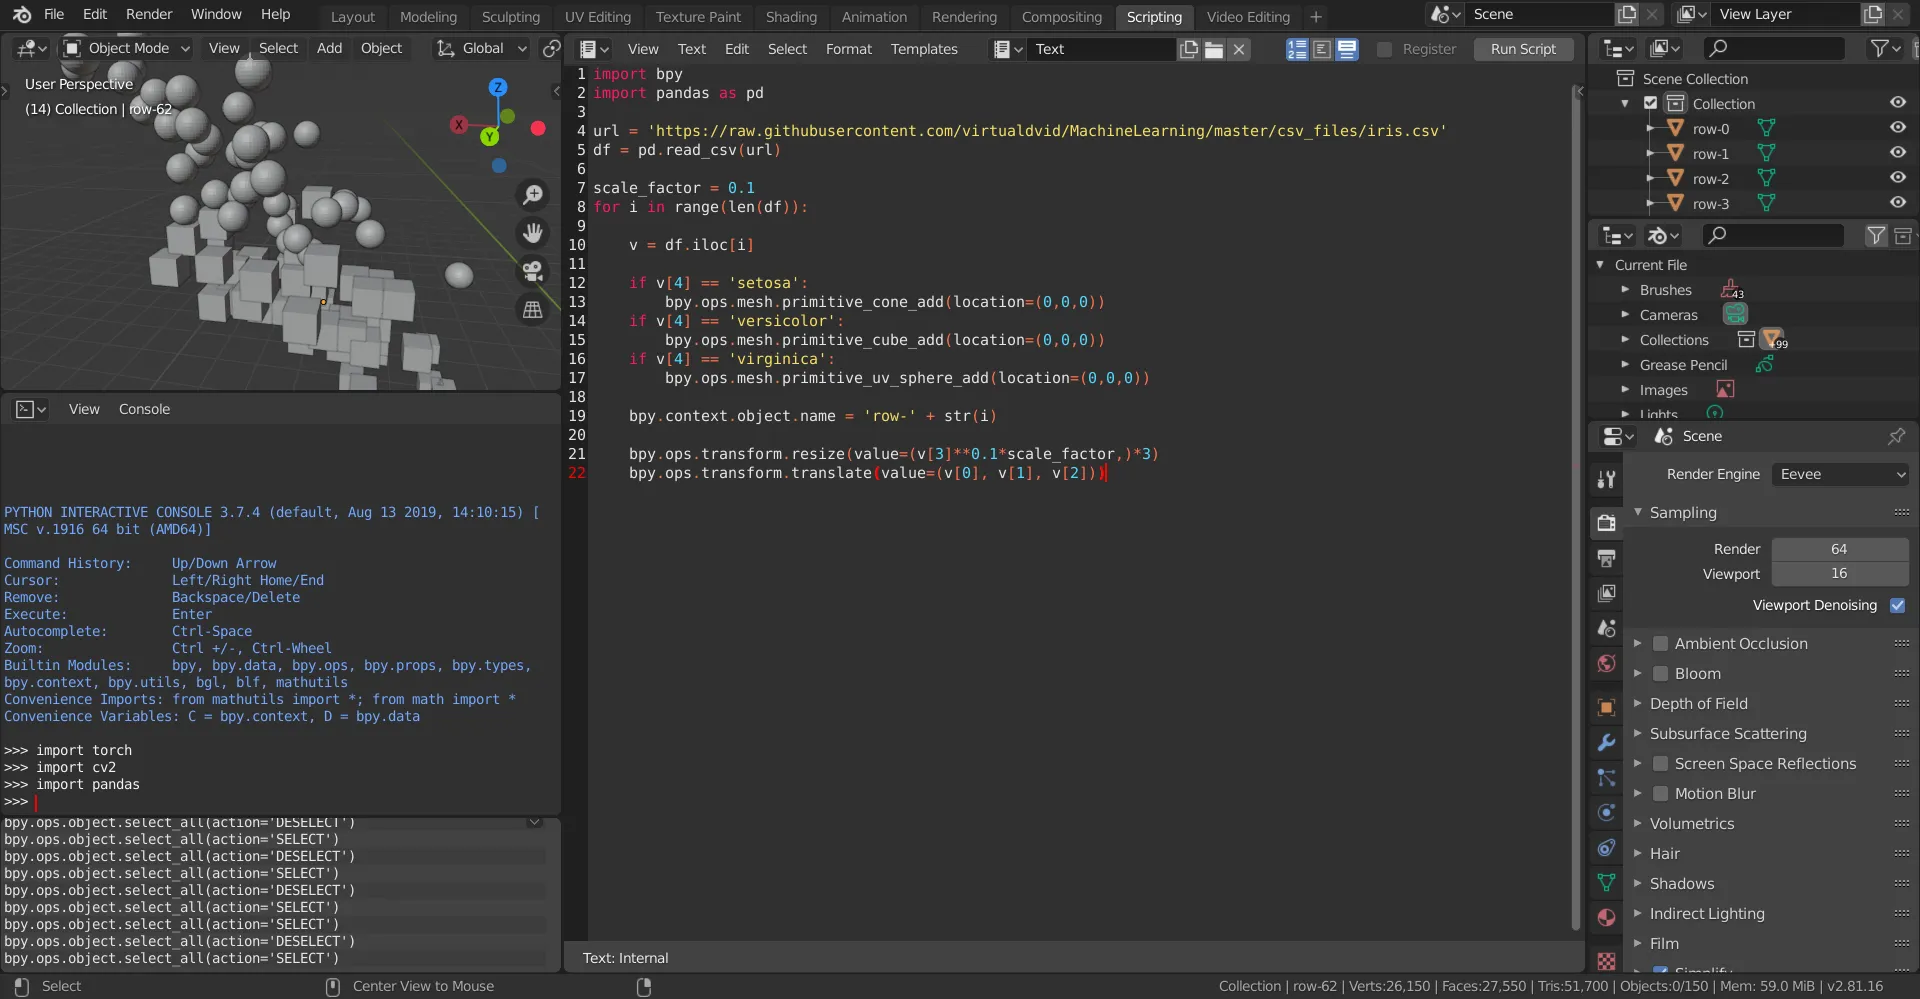Switch to orthographic grid view icon

point(533,310)
